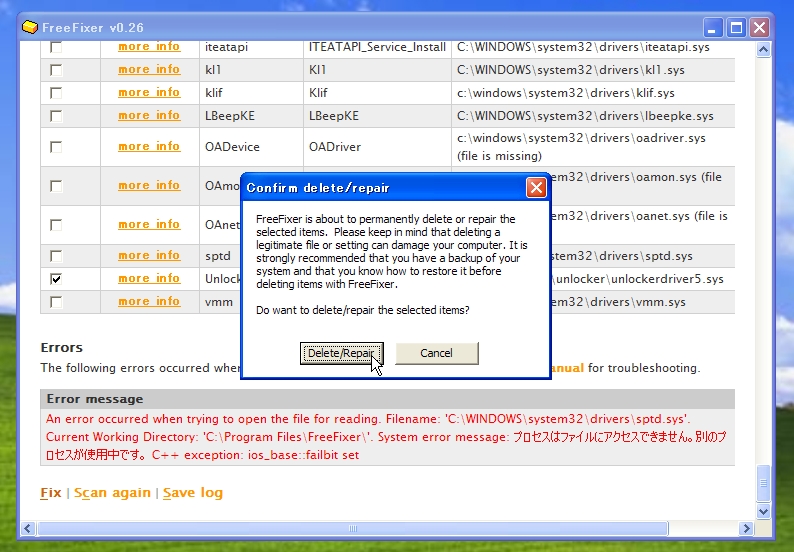Click the vertical scrollbar thumb
794x552 pixels.
[x=764, y=483]
